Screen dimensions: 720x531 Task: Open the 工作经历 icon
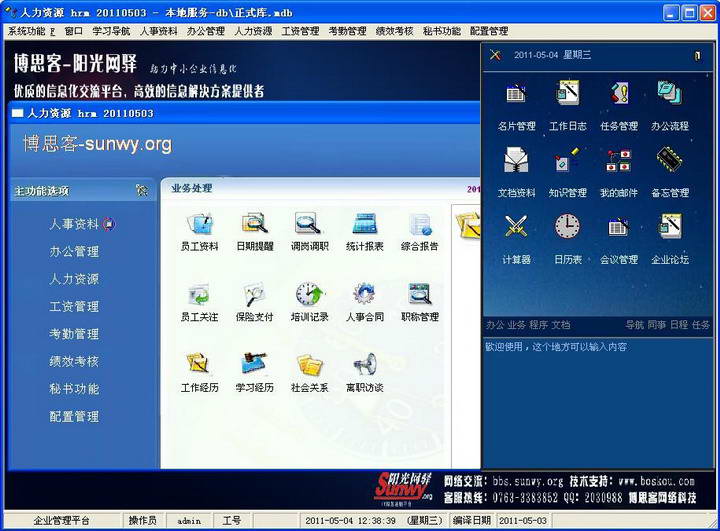[x=199, y=365]
